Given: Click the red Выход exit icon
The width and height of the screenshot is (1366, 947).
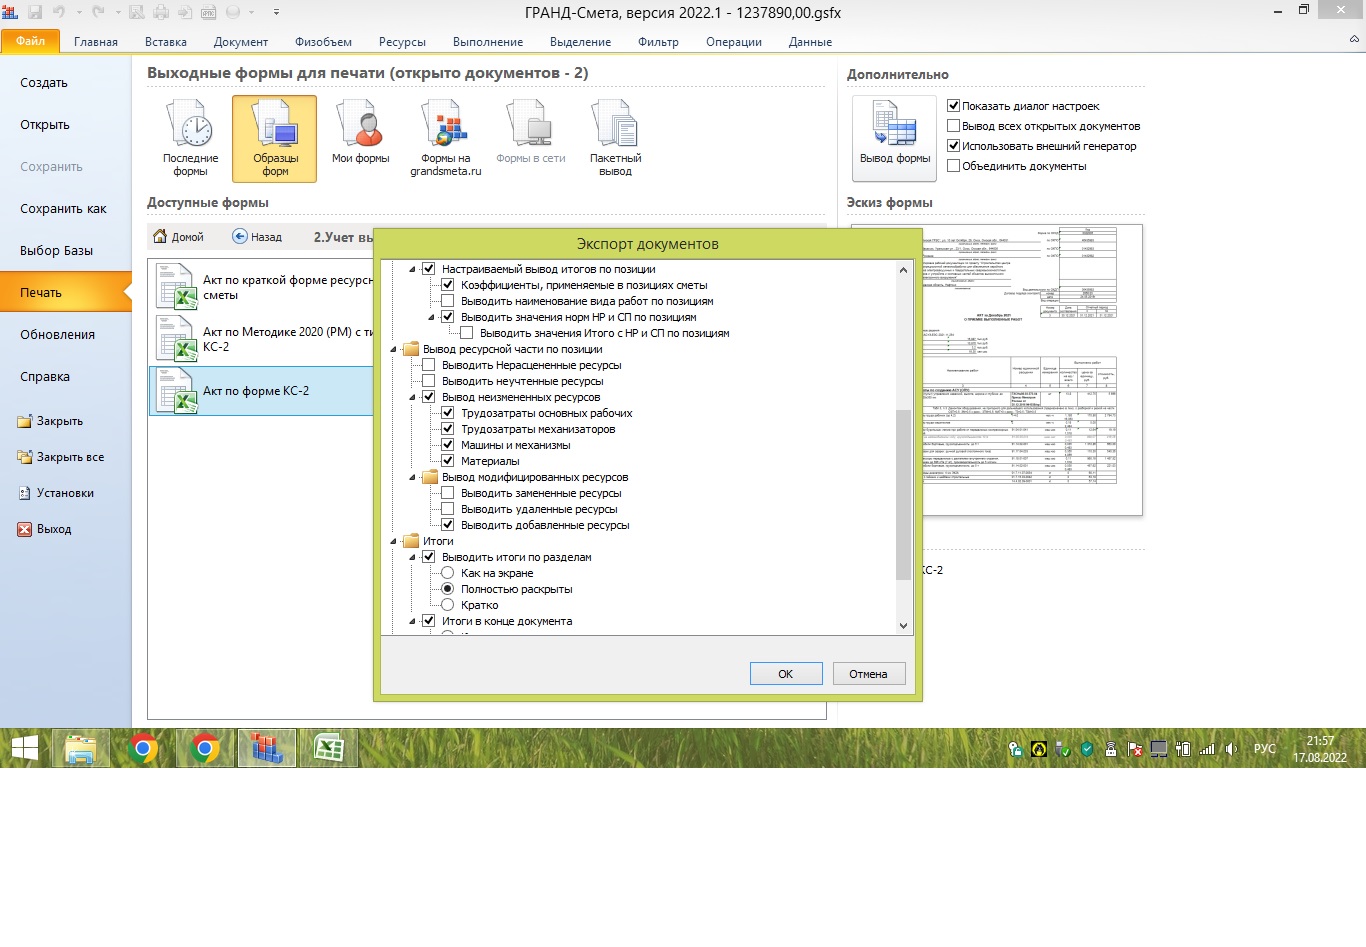Looking at the screenshot, I should click(x=25, y=529).
